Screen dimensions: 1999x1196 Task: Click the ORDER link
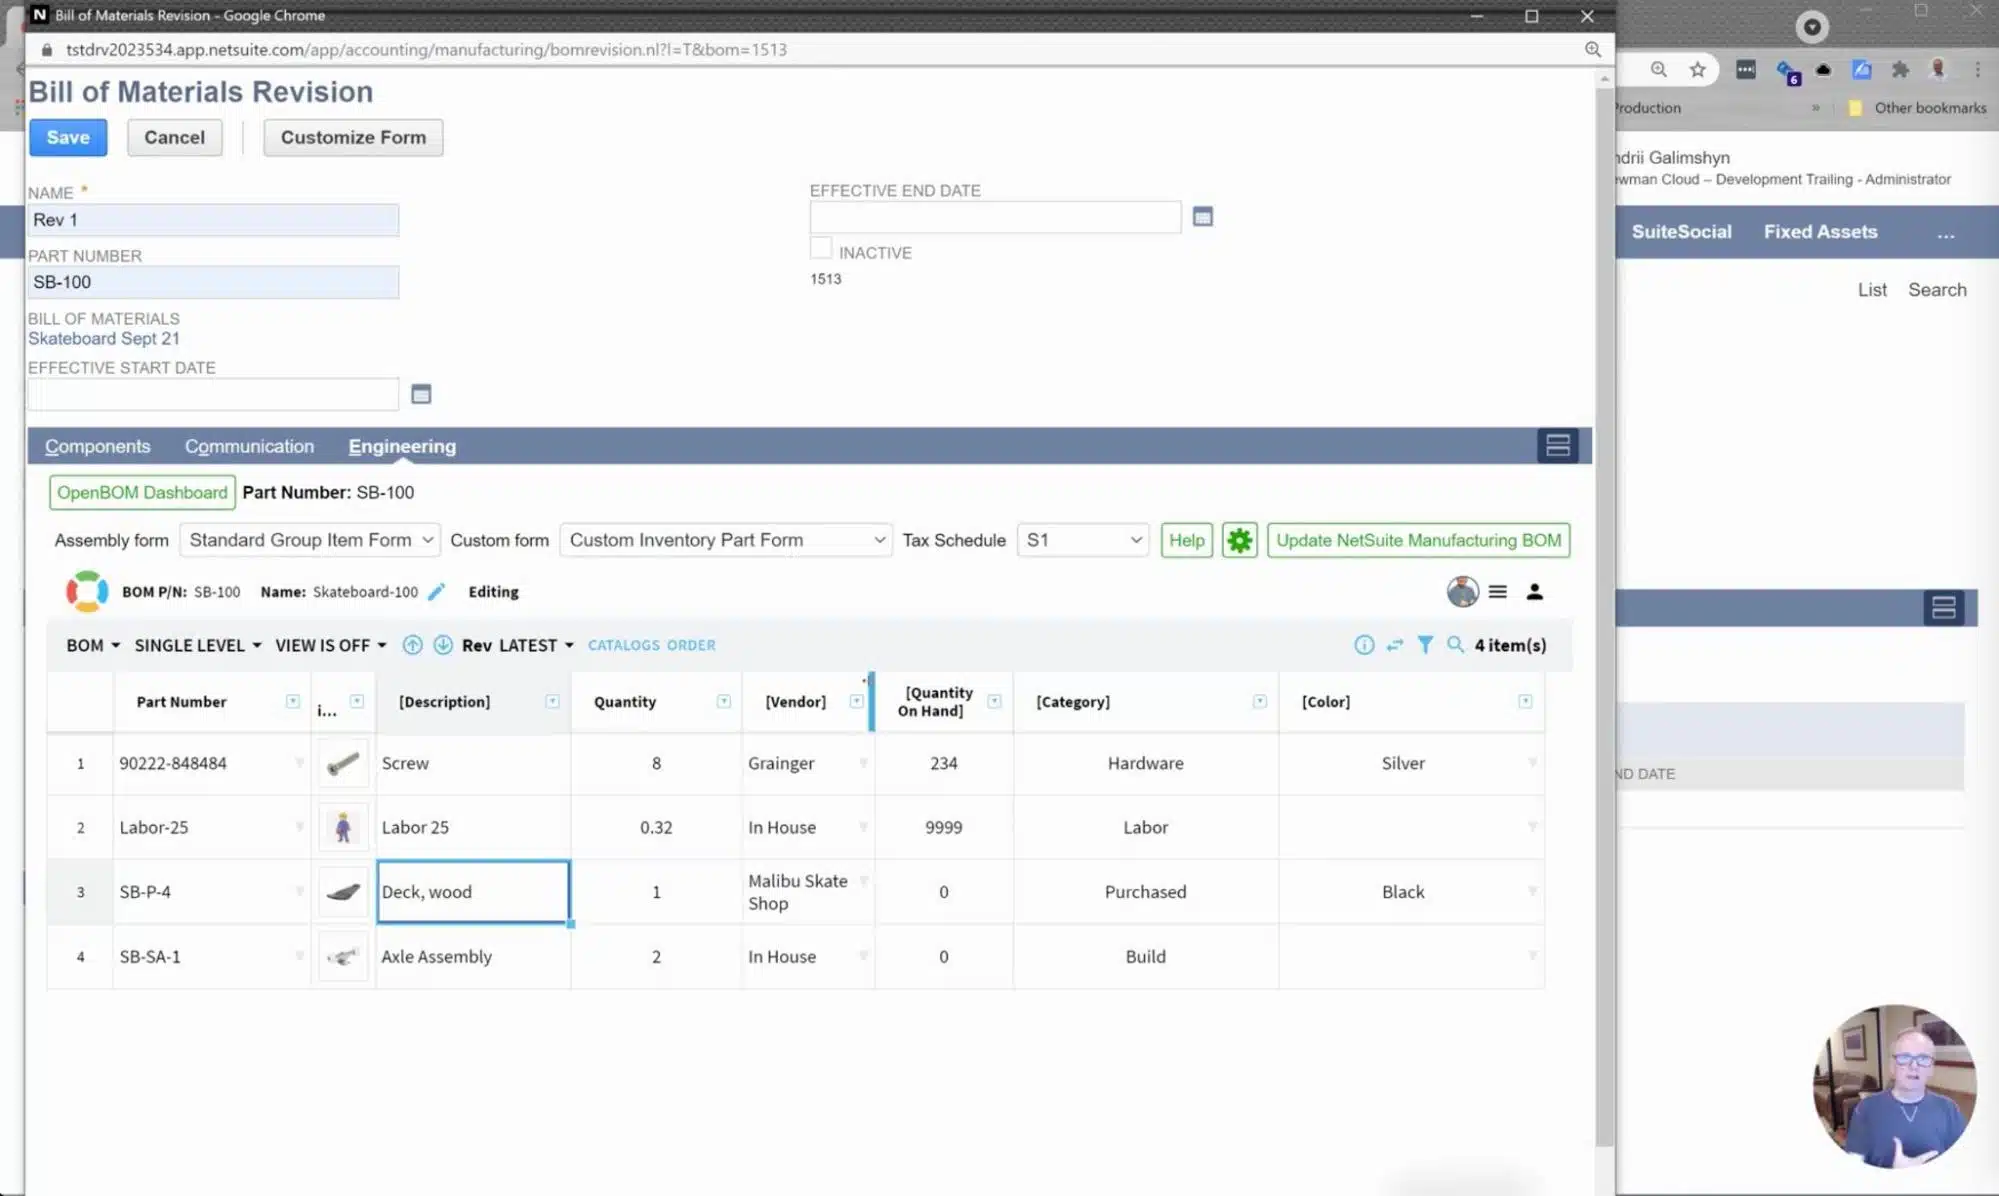pos(691,645)
